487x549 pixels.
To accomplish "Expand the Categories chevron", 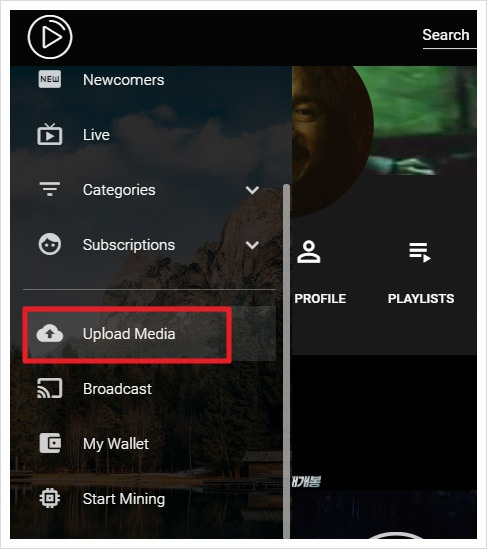I will (x=252, y=190).
